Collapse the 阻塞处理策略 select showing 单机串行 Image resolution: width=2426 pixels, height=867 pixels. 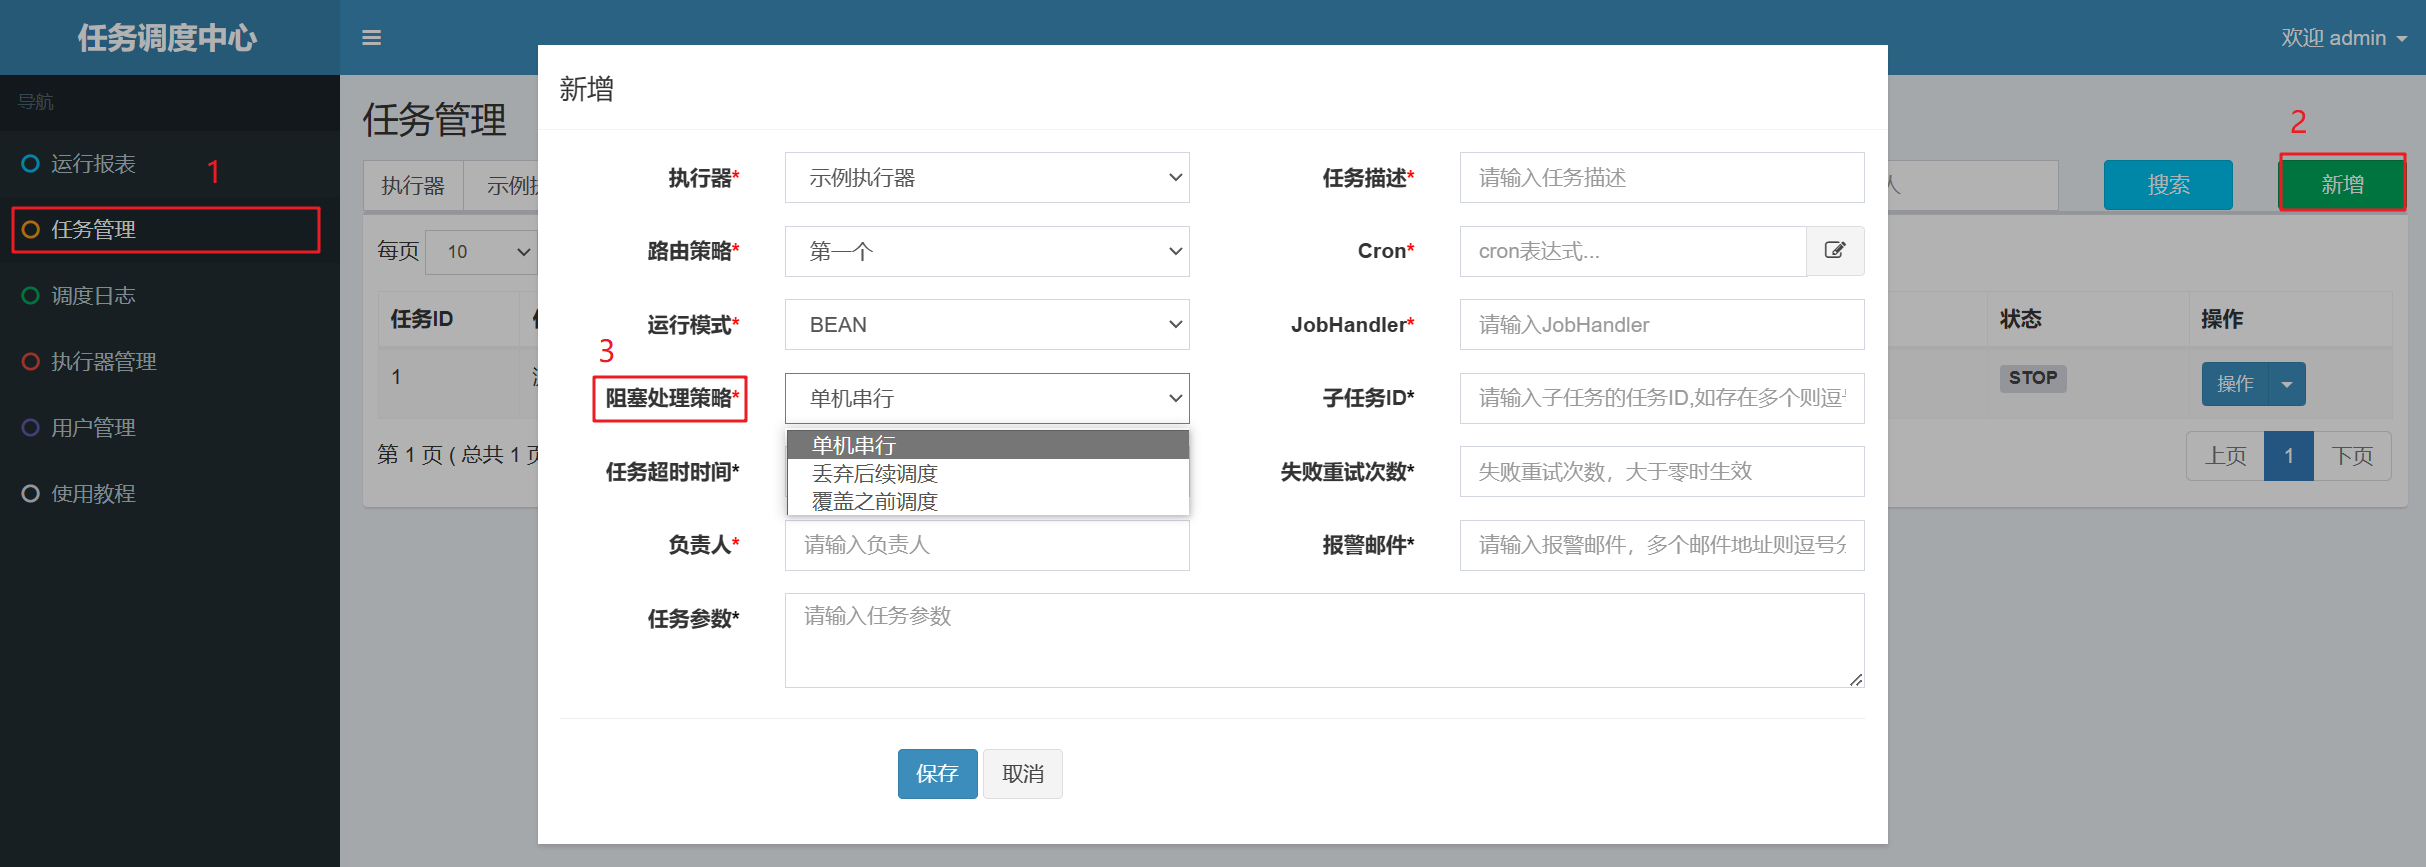pyautogui.click(x=987, y=398)
